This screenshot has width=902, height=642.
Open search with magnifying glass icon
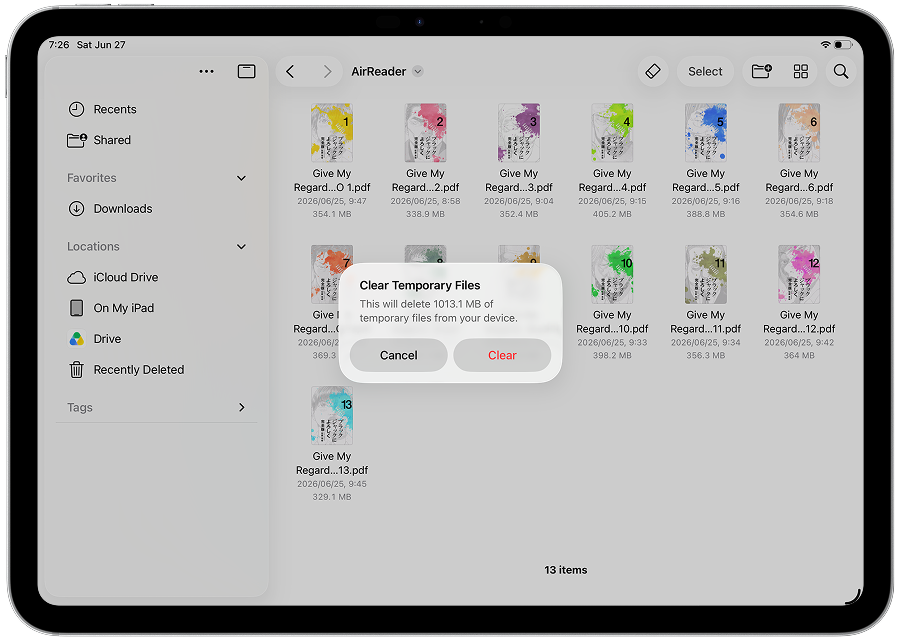coord(841,71)
